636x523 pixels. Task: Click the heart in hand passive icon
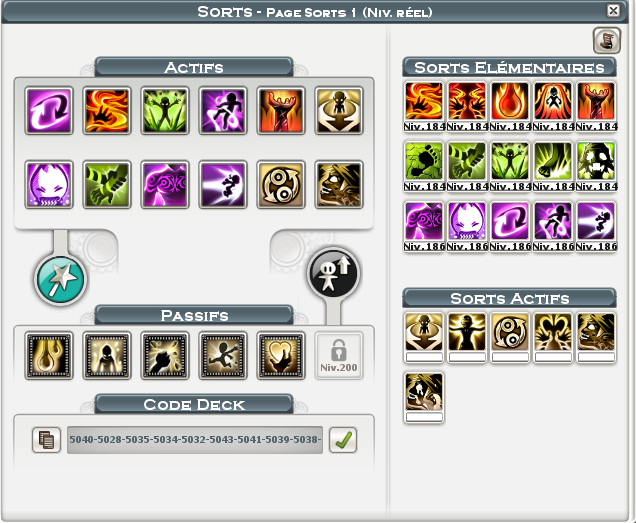point(281,356)
